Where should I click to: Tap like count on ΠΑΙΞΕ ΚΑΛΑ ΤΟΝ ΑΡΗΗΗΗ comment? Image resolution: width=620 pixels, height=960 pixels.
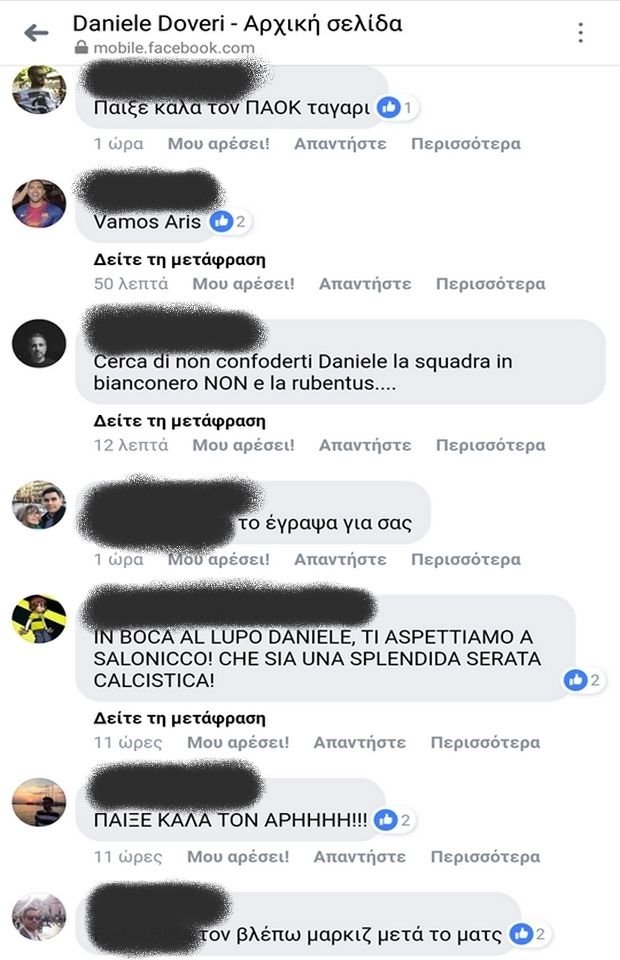pyautogui.click(x=405, y=820)
